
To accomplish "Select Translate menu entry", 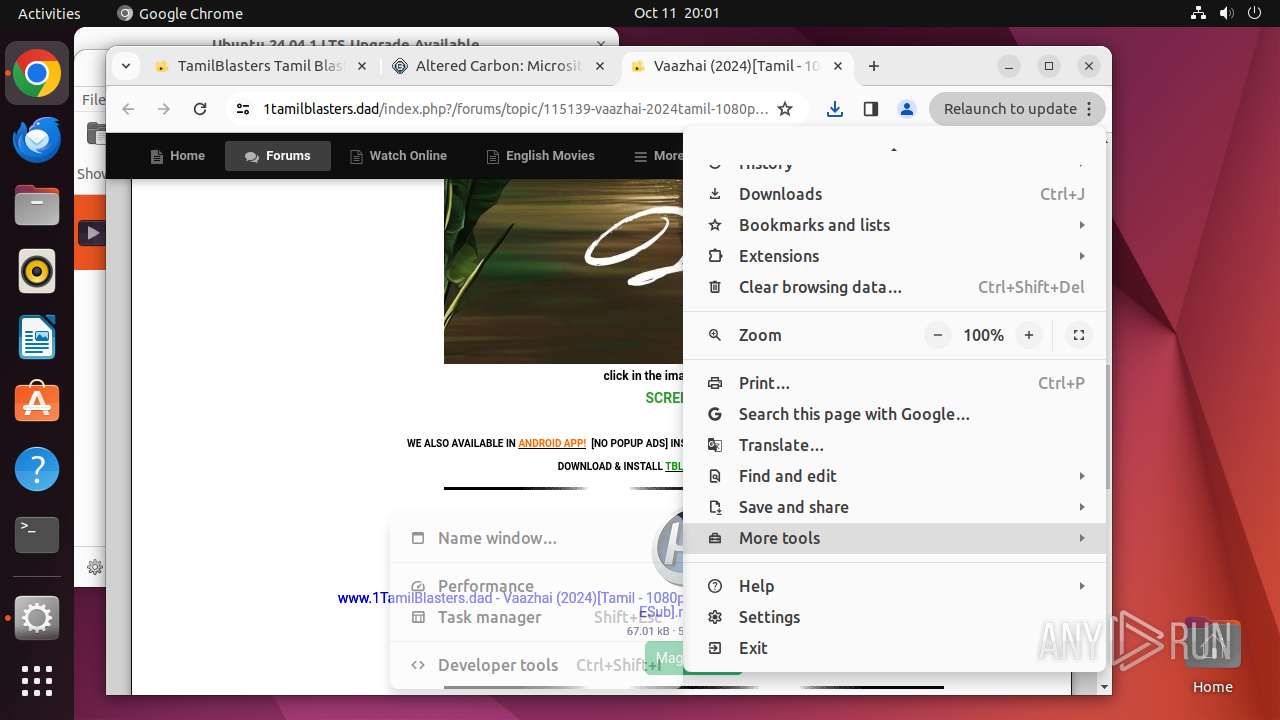I will point(895,445).
